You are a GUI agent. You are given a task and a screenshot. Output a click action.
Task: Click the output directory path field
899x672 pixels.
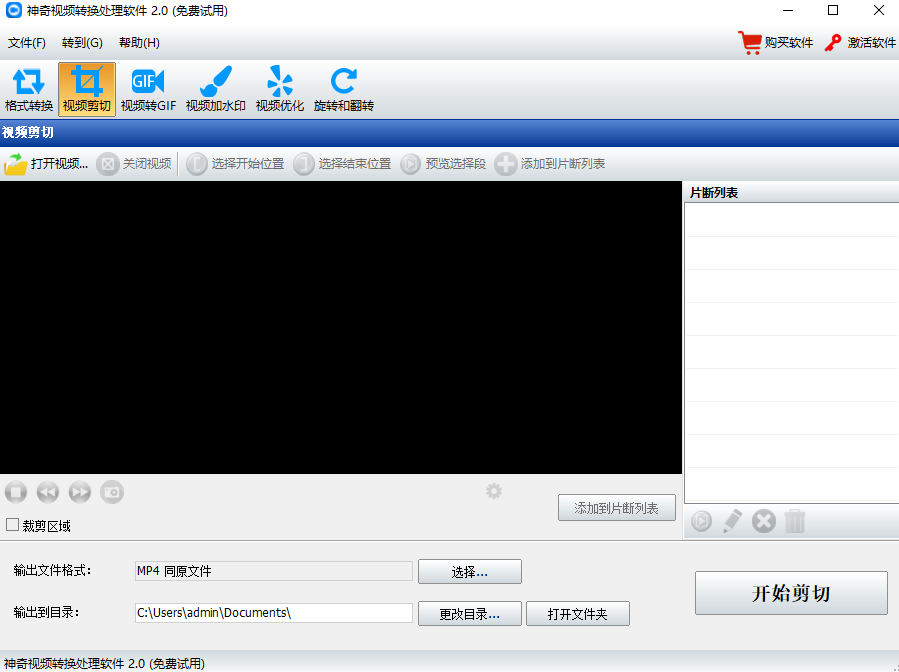pyautogui.click(x=273, y=613)
